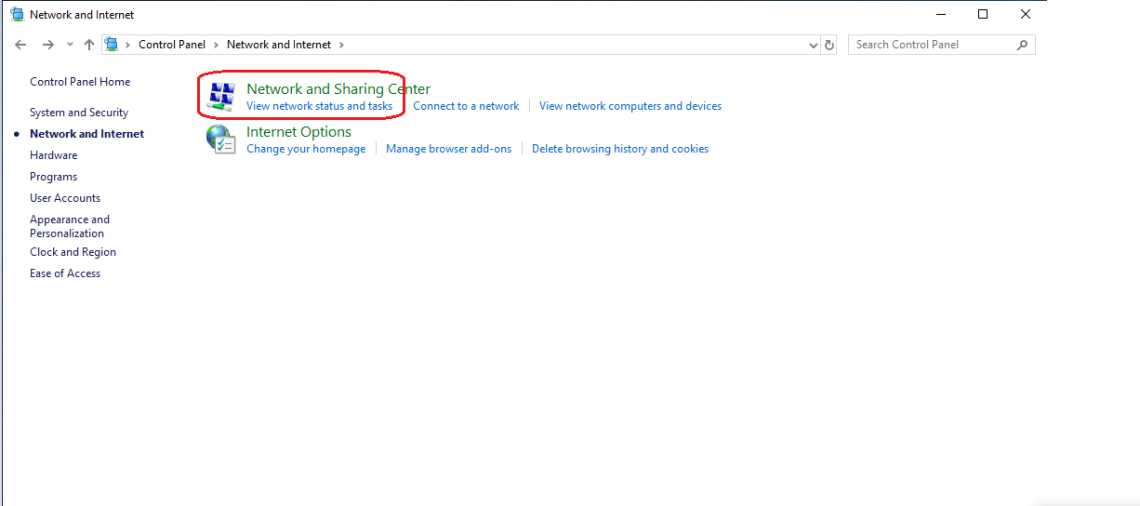Select System and Security in sidebar
Image resolution: width=1140 pixels, height=506 pixels.
click(79, 112)
